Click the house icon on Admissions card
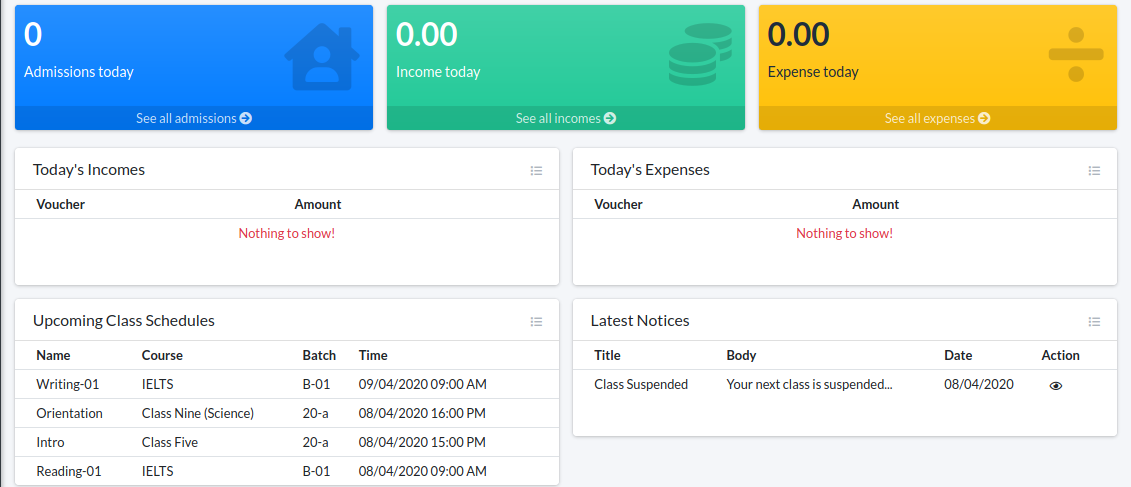Viewport: 1131px width, 487px height. tap(322, 58)
